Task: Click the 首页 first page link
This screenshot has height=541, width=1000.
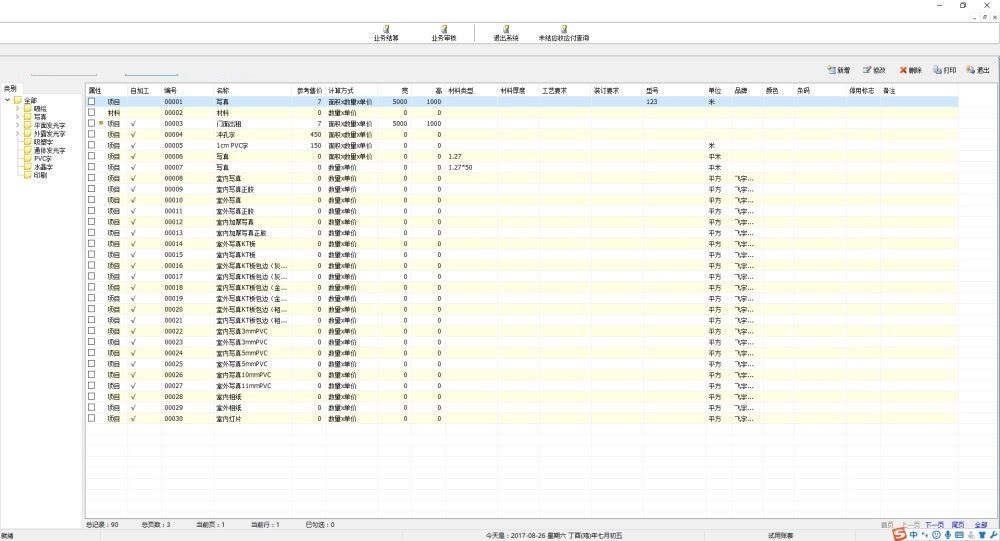Action: [887, 525]
